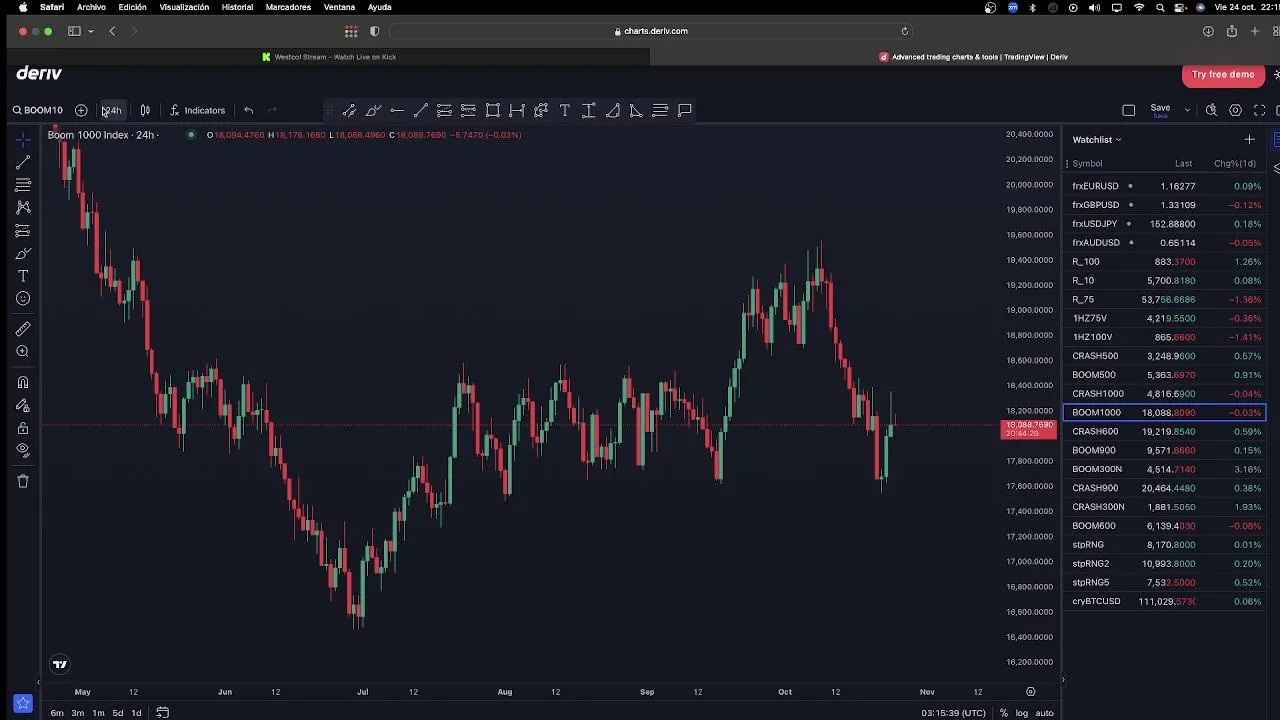Toggle stay in drawing mode

(23, 405)
